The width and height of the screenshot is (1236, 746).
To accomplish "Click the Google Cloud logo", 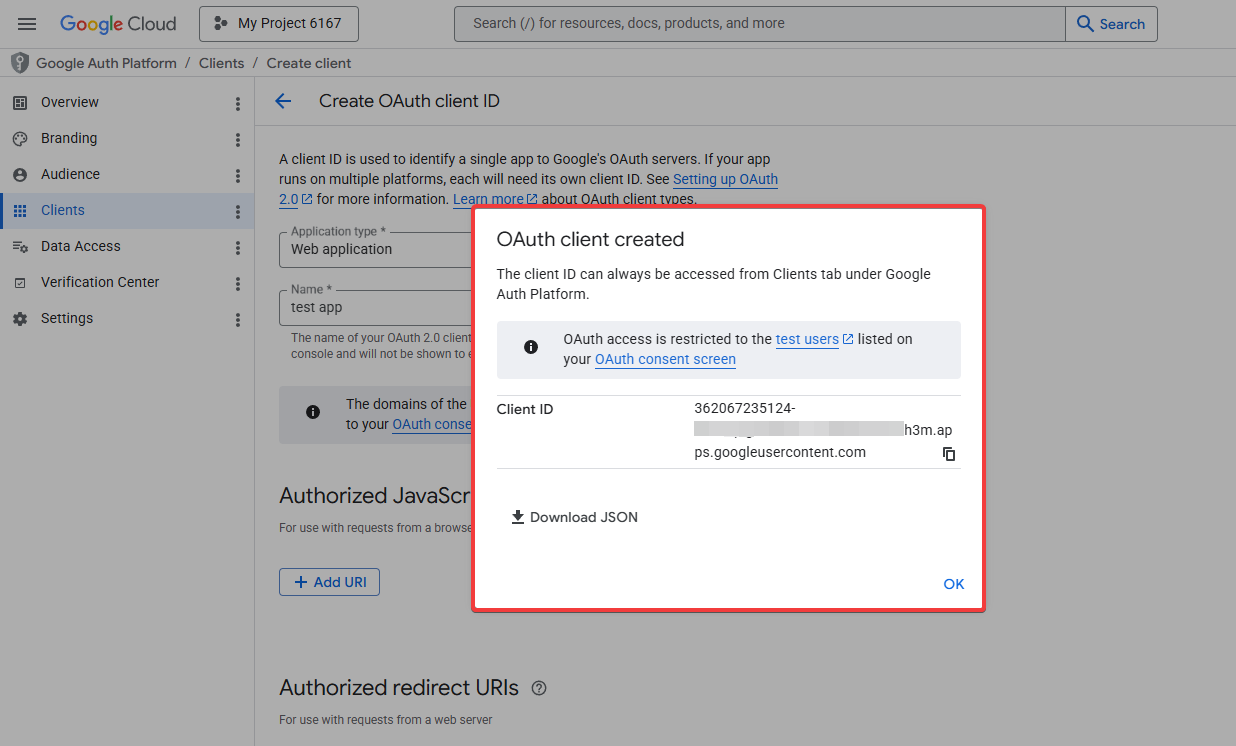I will coord(118,24).
